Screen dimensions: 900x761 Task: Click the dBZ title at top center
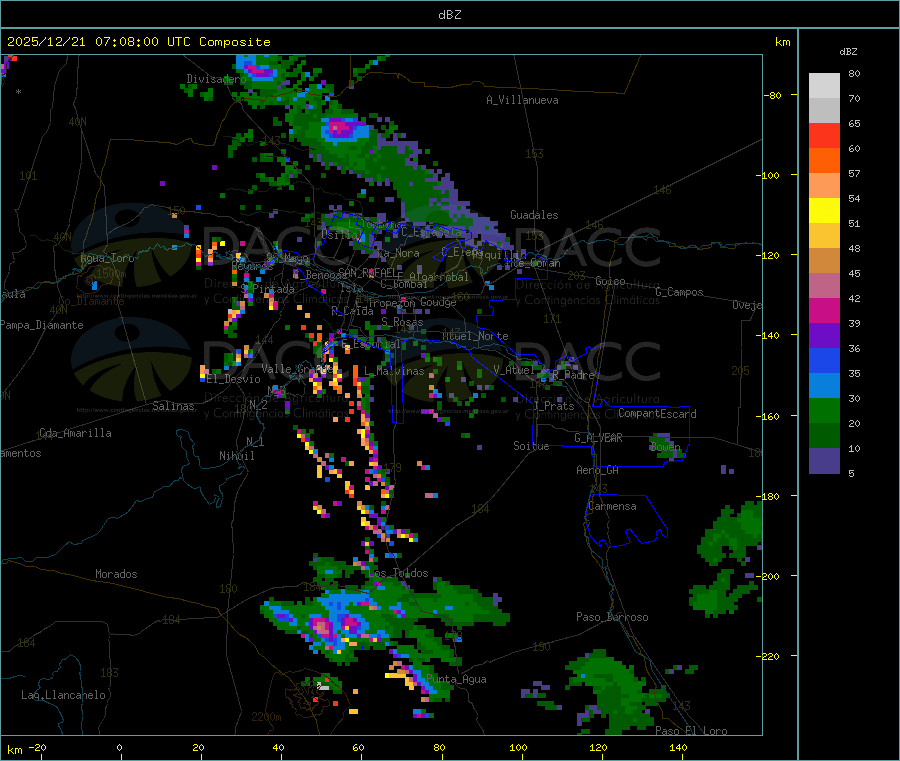pyautogui.click(x=449, y=15)
